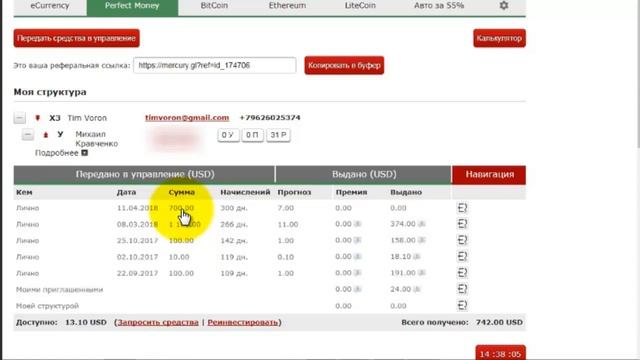Switch to the LiteCoin tab
Image resolution: width=640 pixels, height=360 pixels.
click(x=360, y=6)
